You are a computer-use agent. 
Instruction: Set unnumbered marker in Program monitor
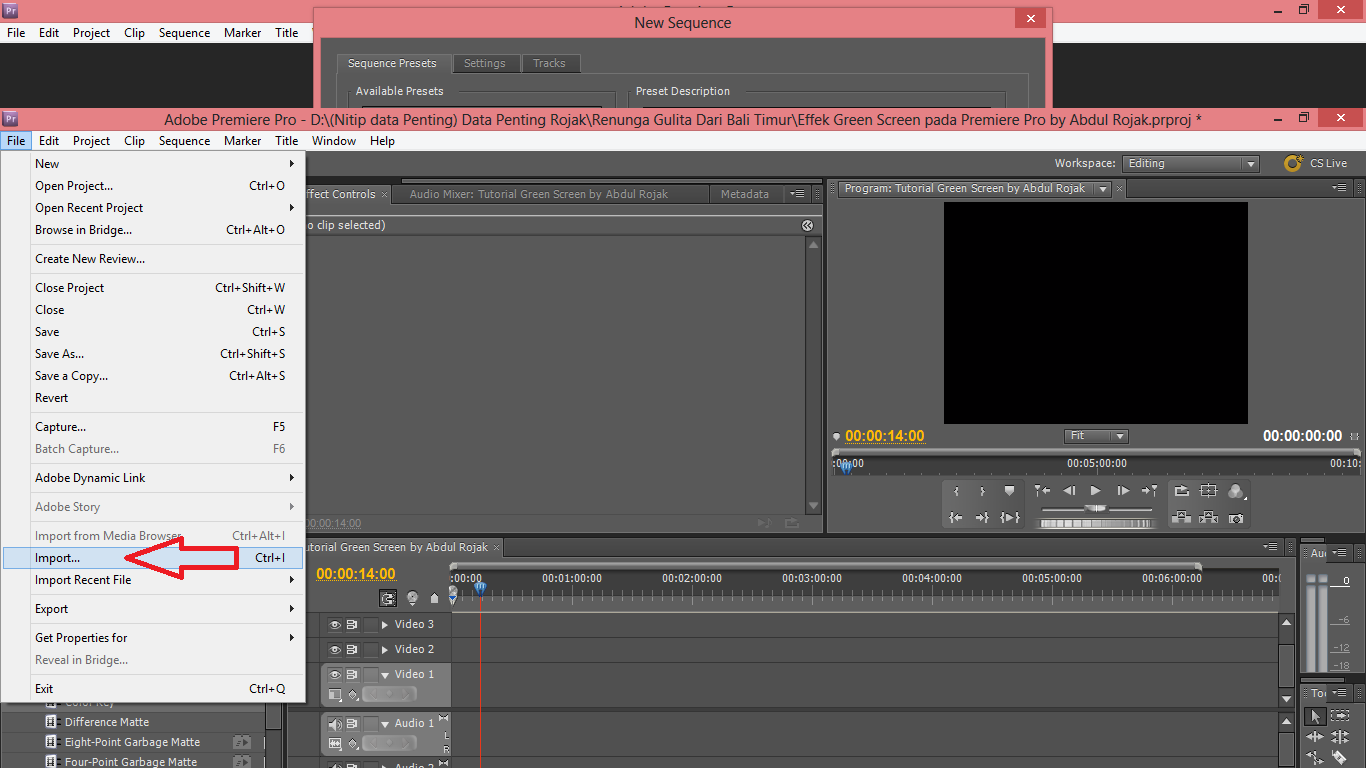1009,491
